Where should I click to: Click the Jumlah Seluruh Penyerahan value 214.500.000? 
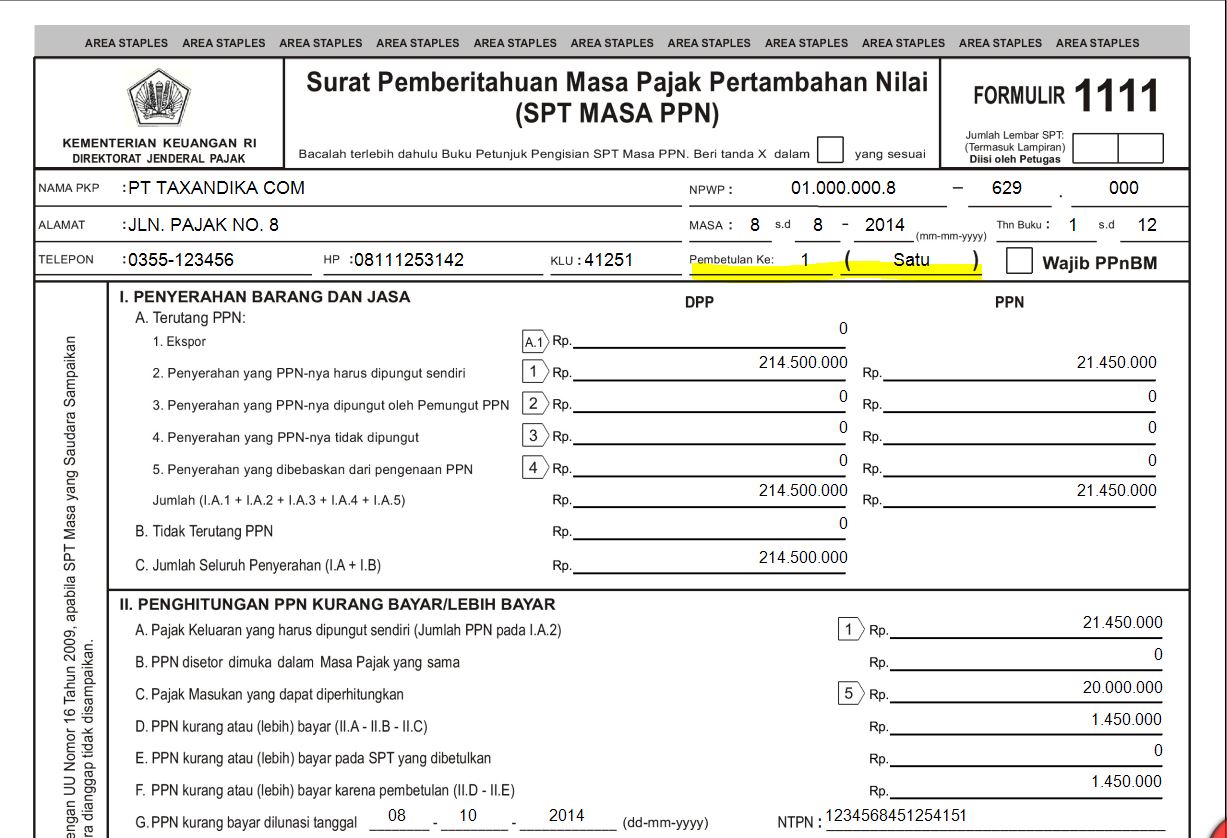click(803, 557)
